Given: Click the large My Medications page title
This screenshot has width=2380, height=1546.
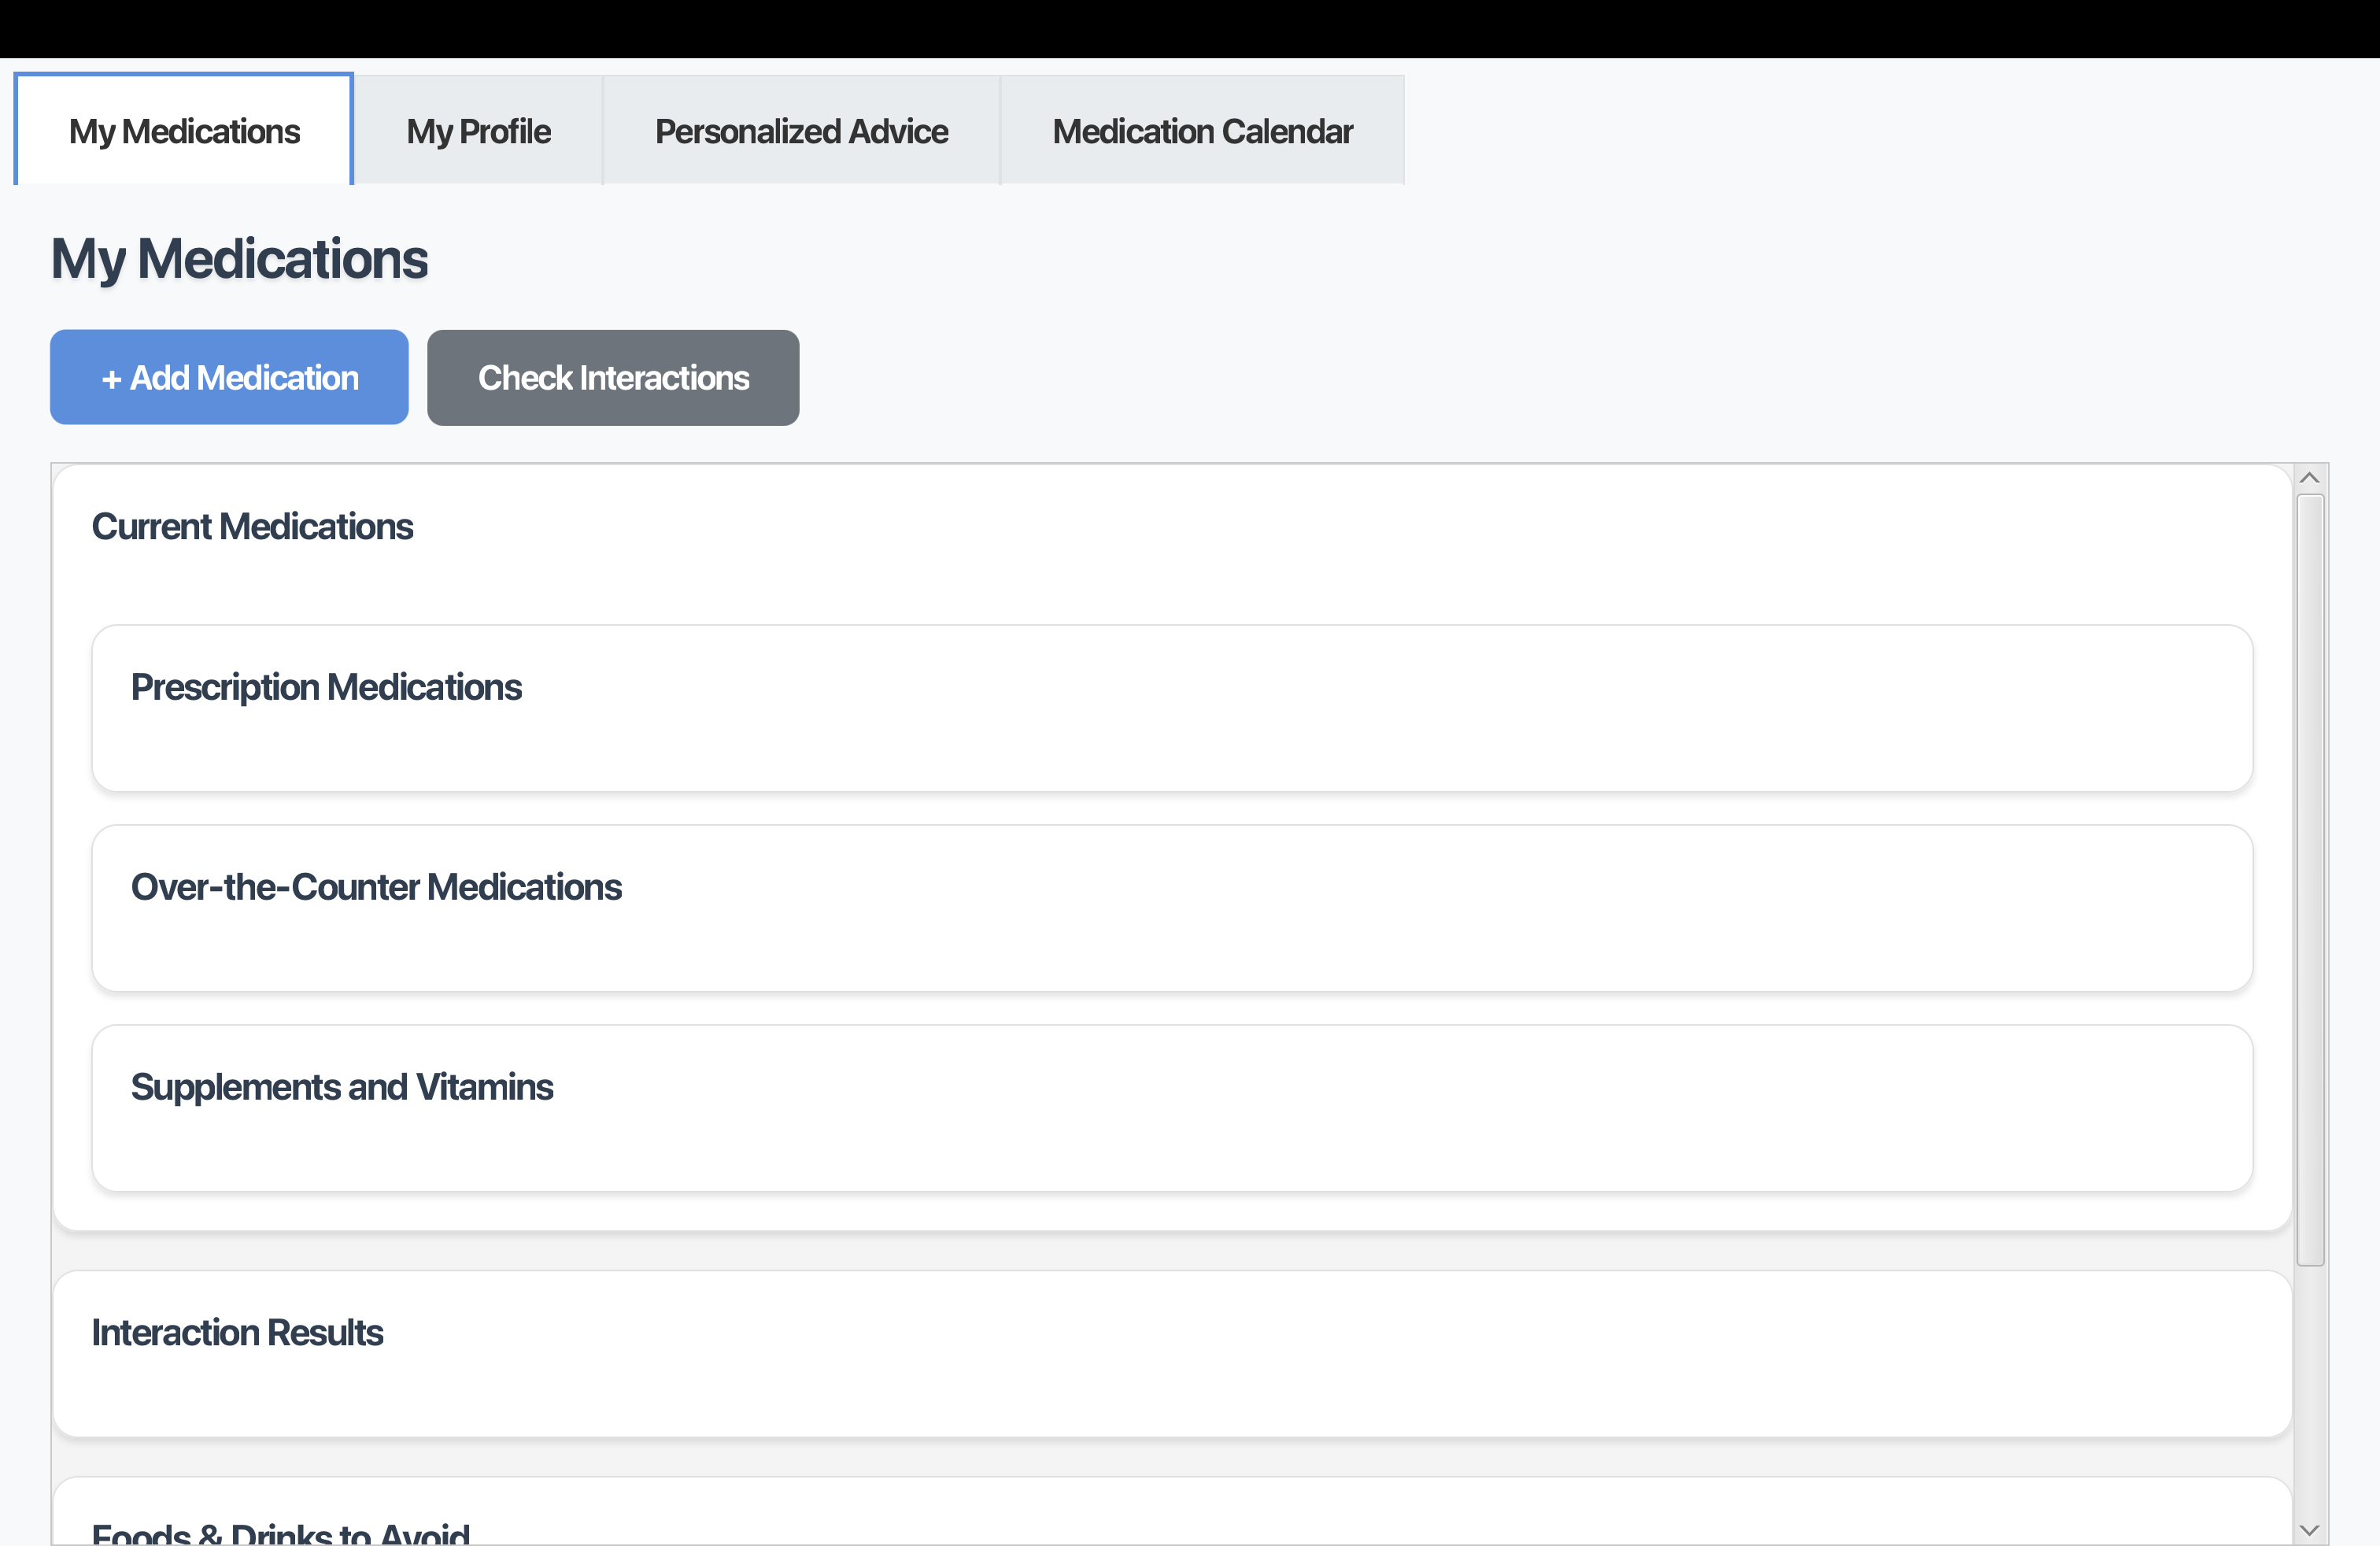Looking at the screenshot, I should [x=239, y=258].
